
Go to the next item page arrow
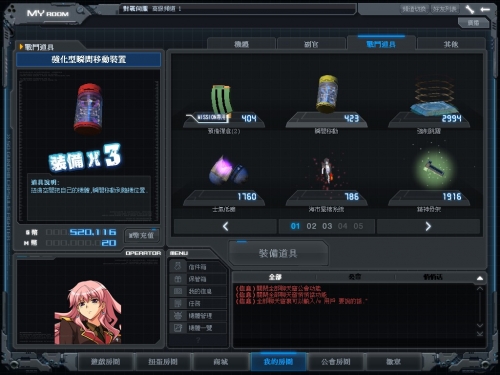coord(428,226)
